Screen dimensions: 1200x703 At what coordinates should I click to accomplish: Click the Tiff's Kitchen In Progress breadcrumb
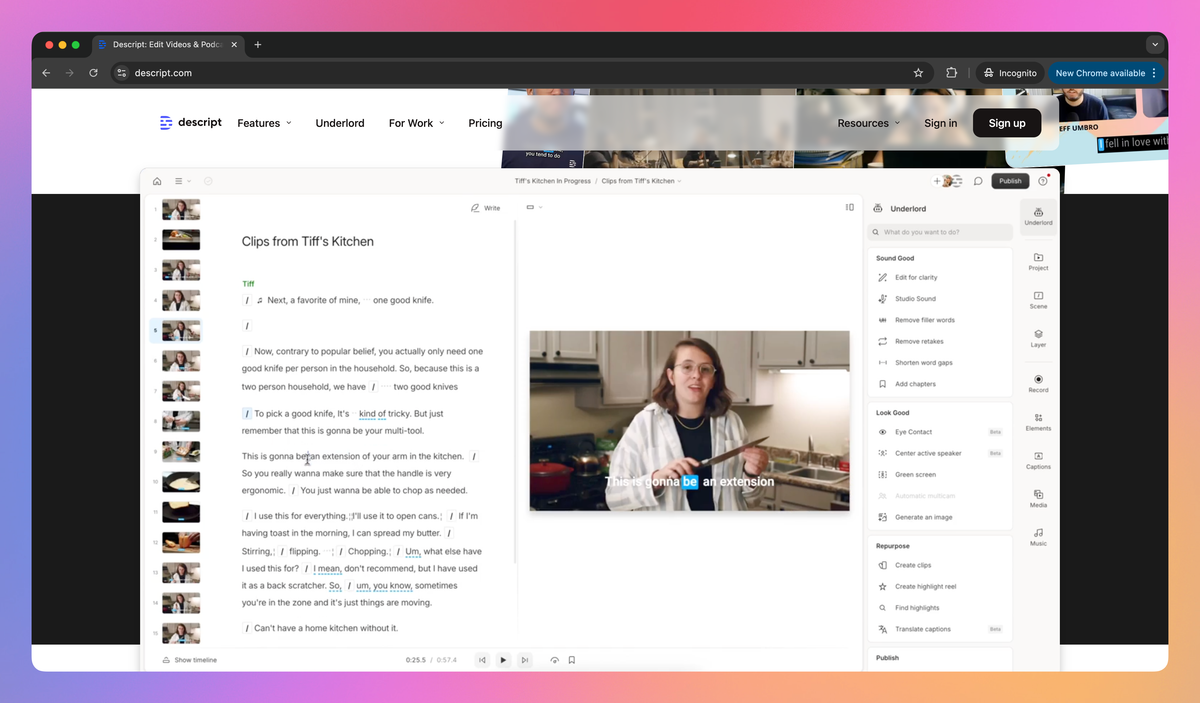pos(552,181)
